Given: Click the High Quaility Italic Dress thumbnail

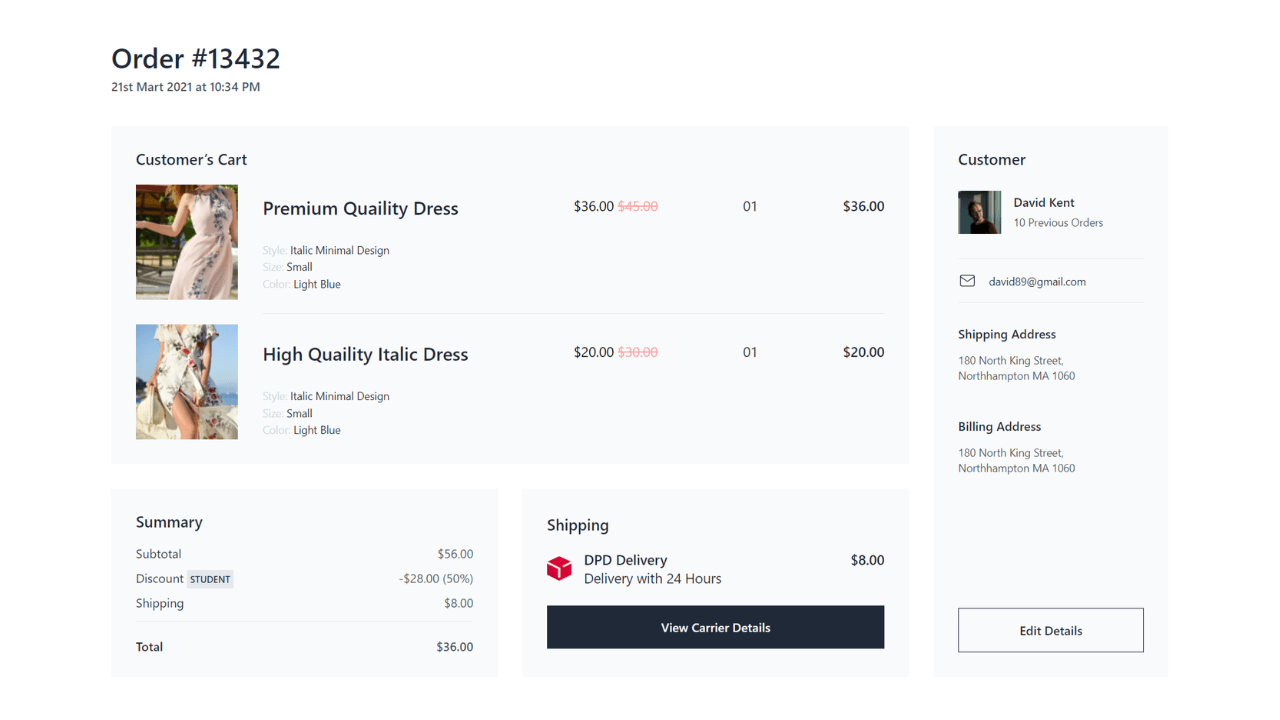Looking at the screenshot, I should coord(186,381).
